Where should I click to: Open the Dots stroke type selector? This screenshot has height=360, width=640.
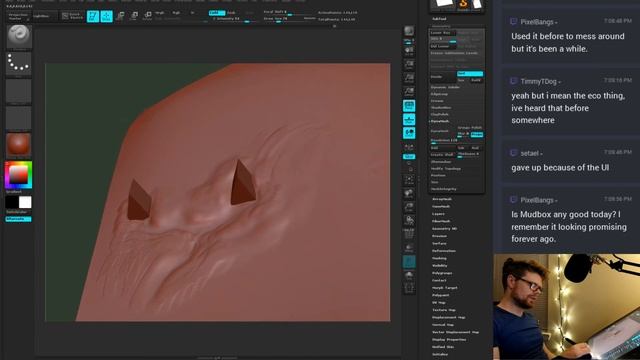click(x=18, y=63)
